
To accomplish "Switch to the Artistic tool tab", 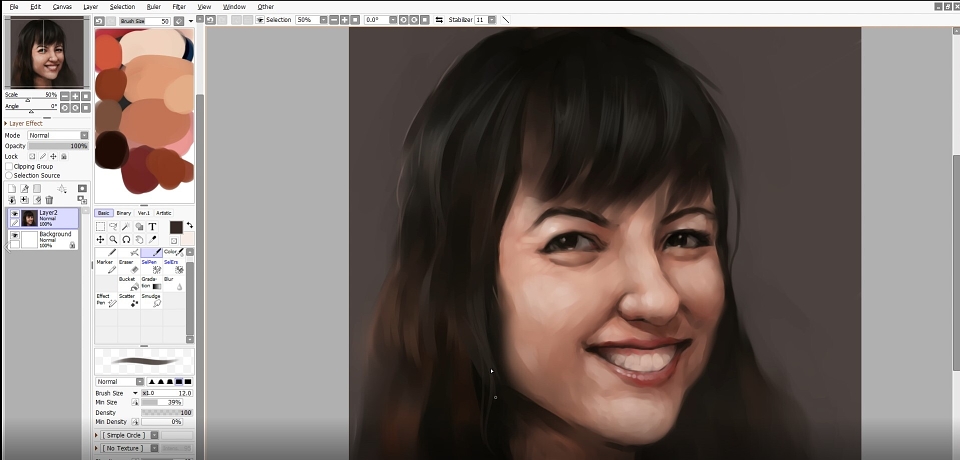I will [x=163, y=213].
